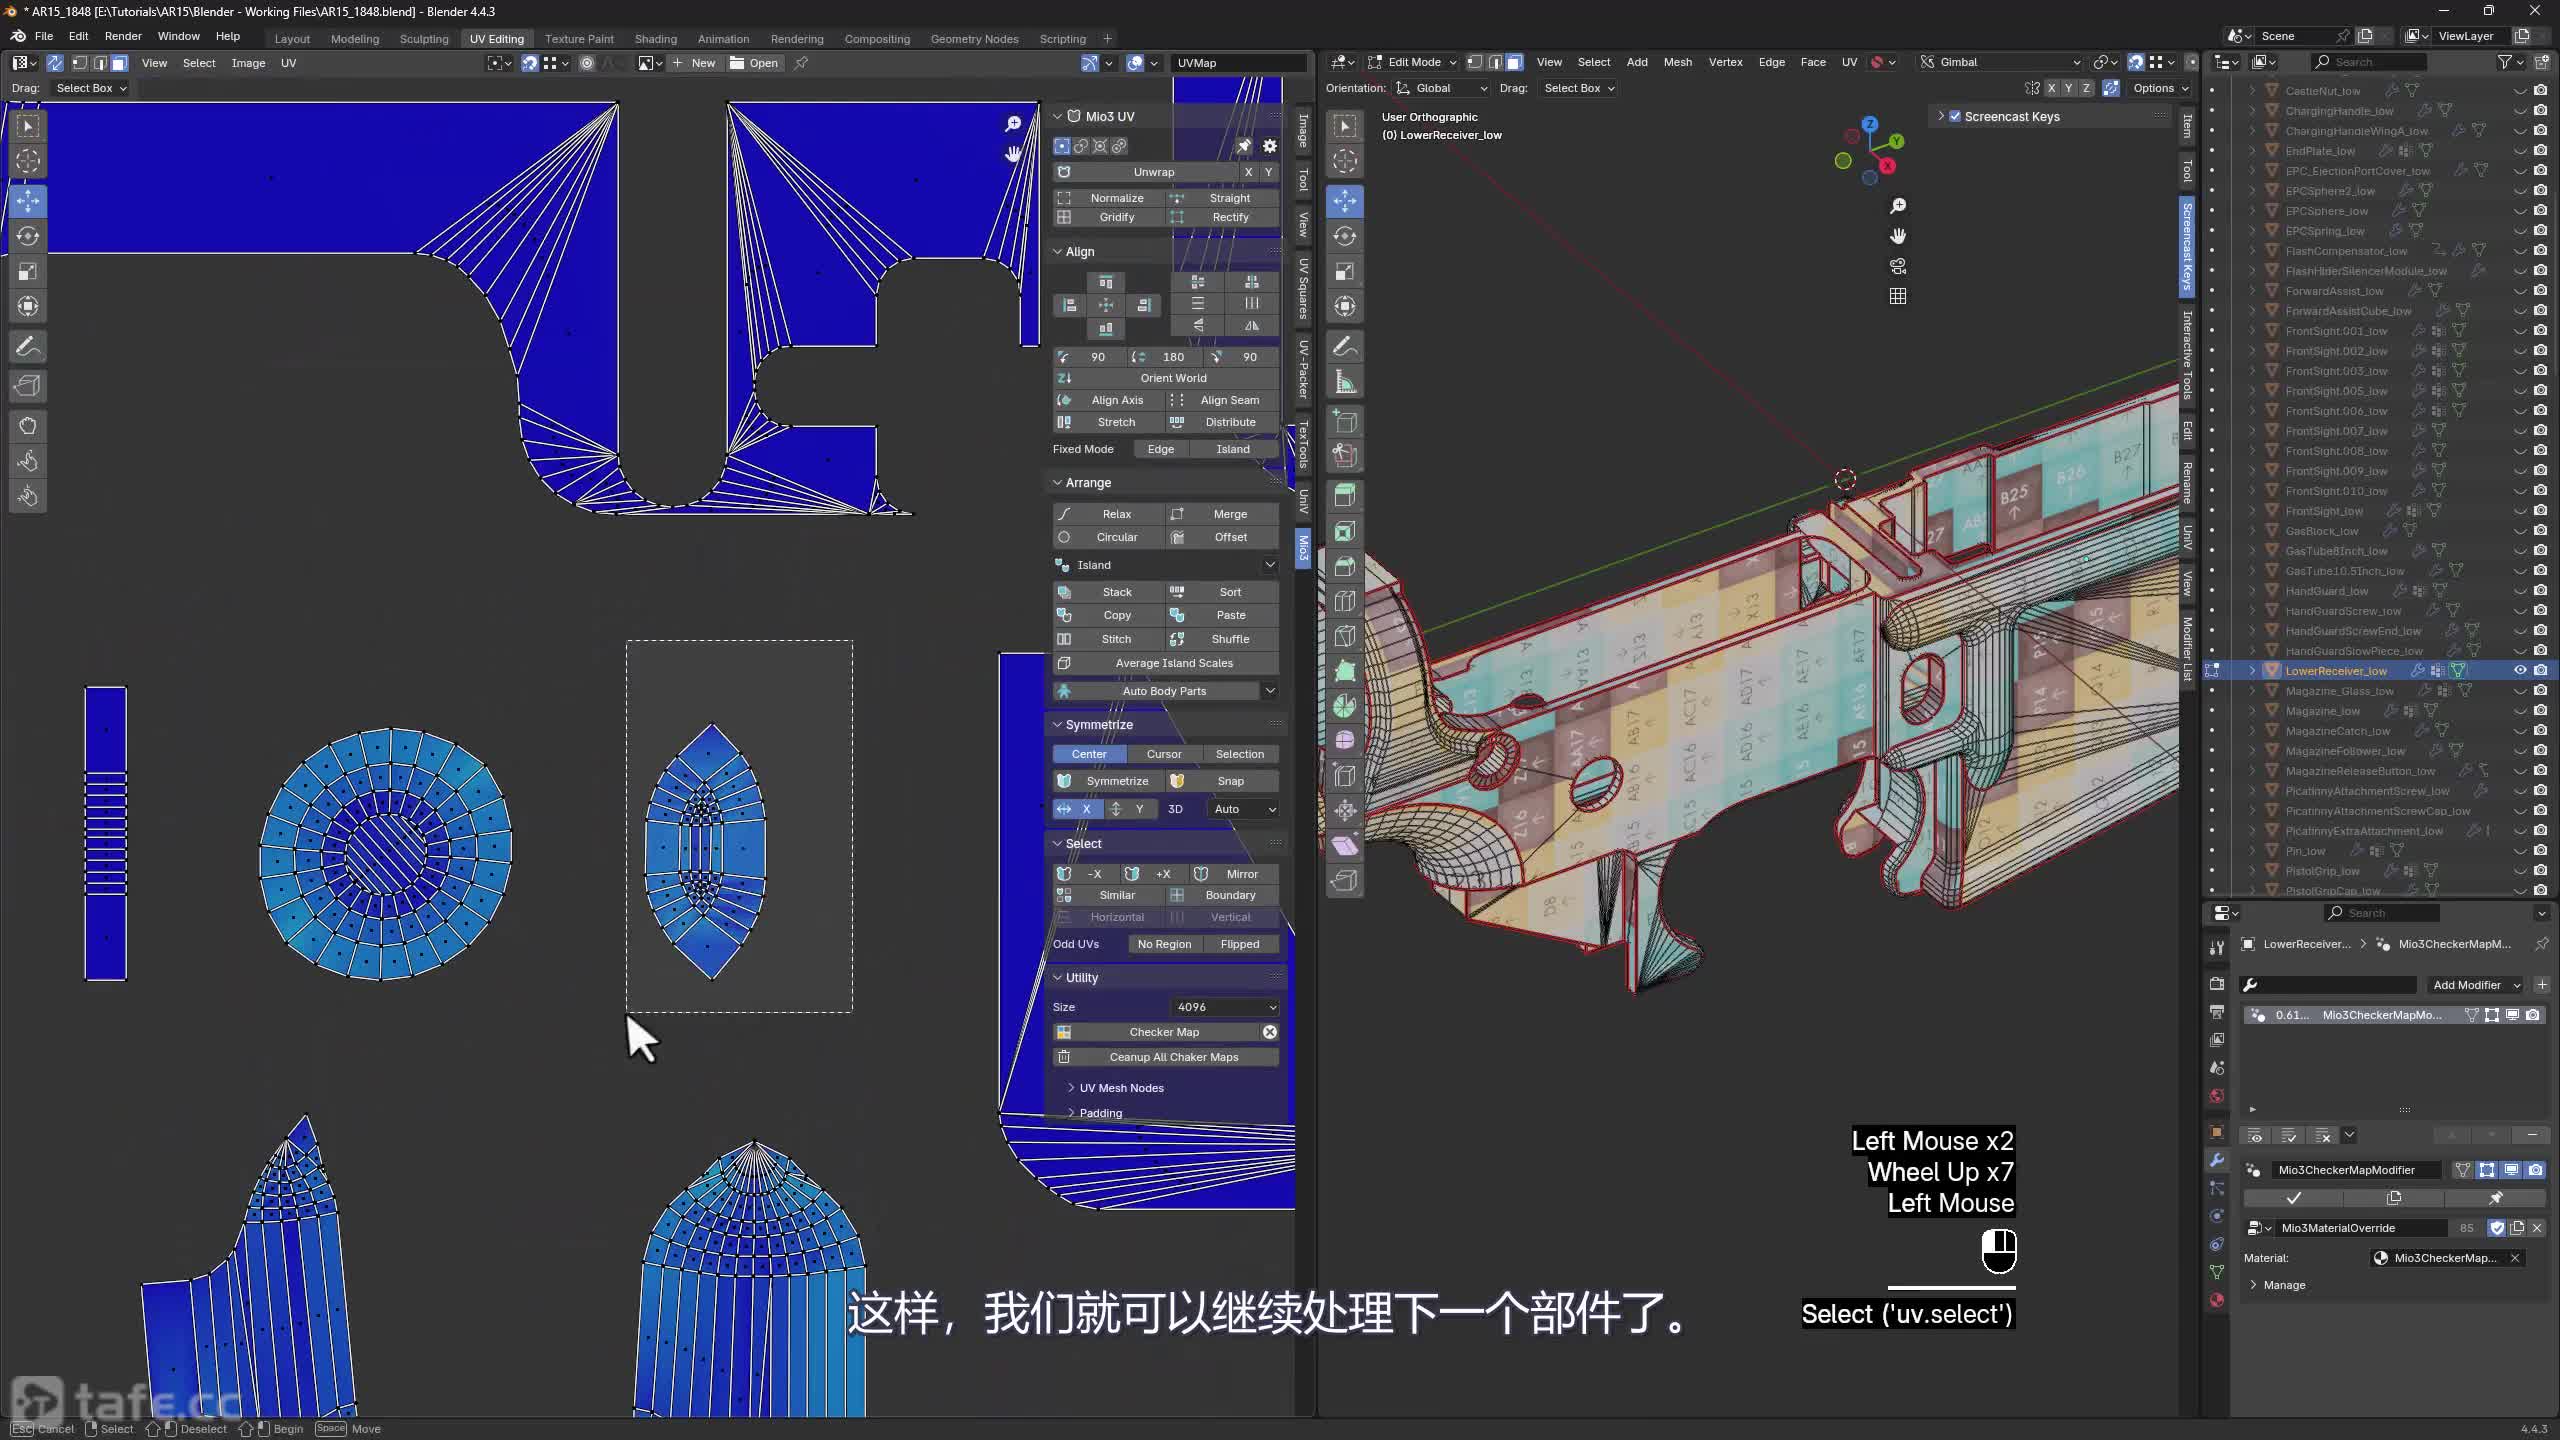Open the Gimbal transform orientation dropdown

coord(2000,62)
